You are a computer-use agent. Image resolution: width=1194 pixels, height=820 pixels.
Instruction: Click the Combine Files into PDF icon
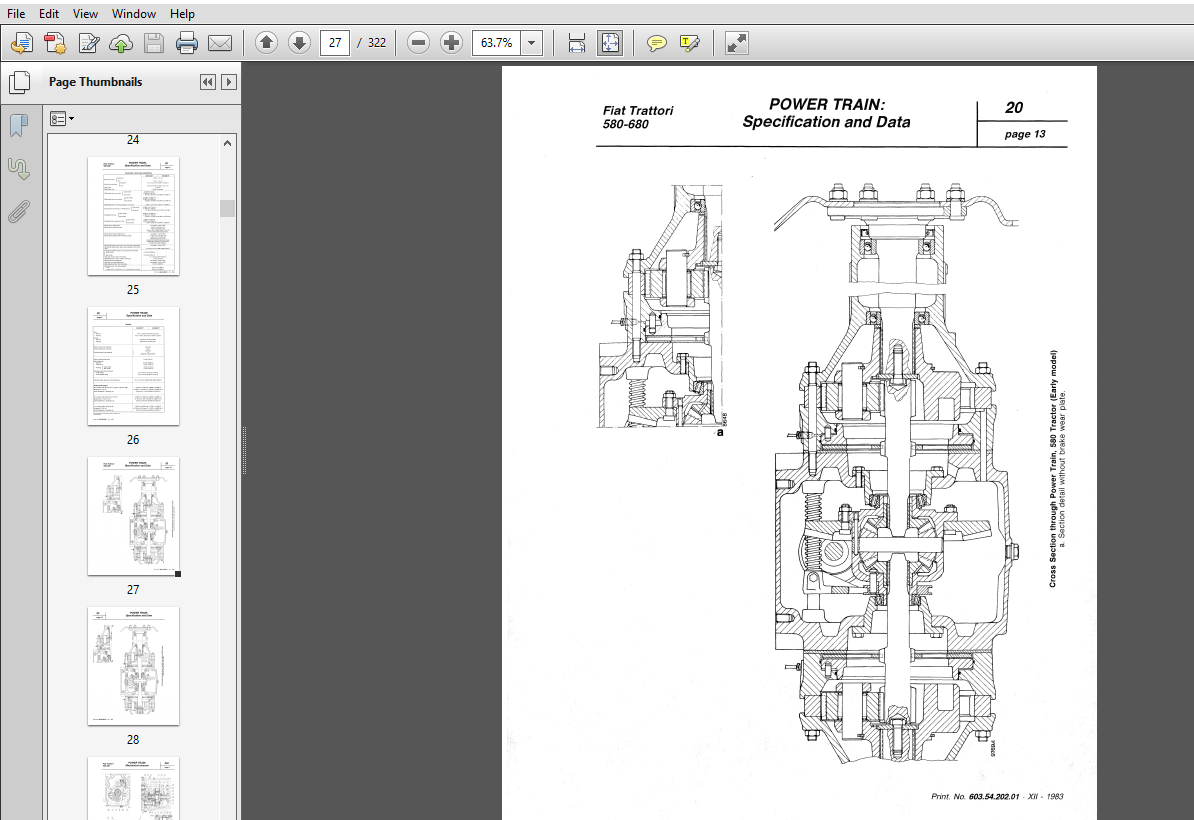[55, 43]
